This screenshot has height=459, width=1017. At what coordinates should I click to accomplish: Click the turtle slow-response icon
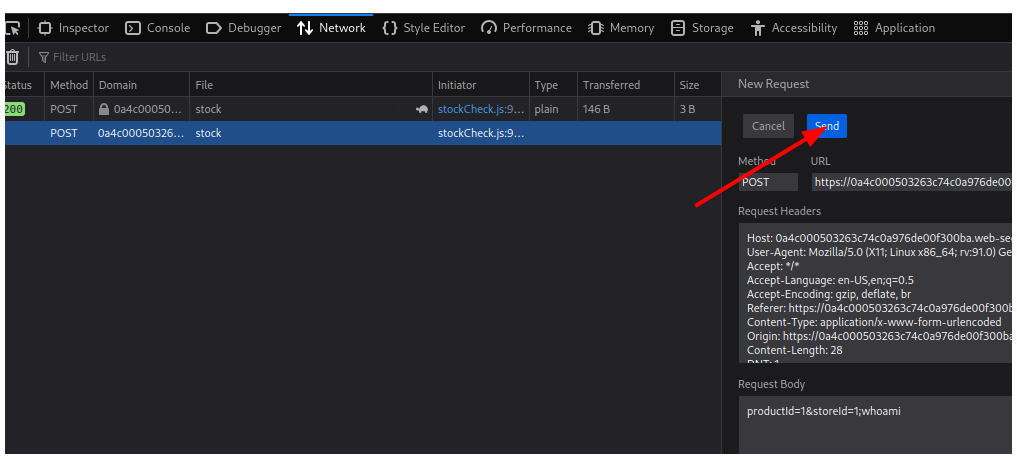pyautogui.click(x=422, y=109)
